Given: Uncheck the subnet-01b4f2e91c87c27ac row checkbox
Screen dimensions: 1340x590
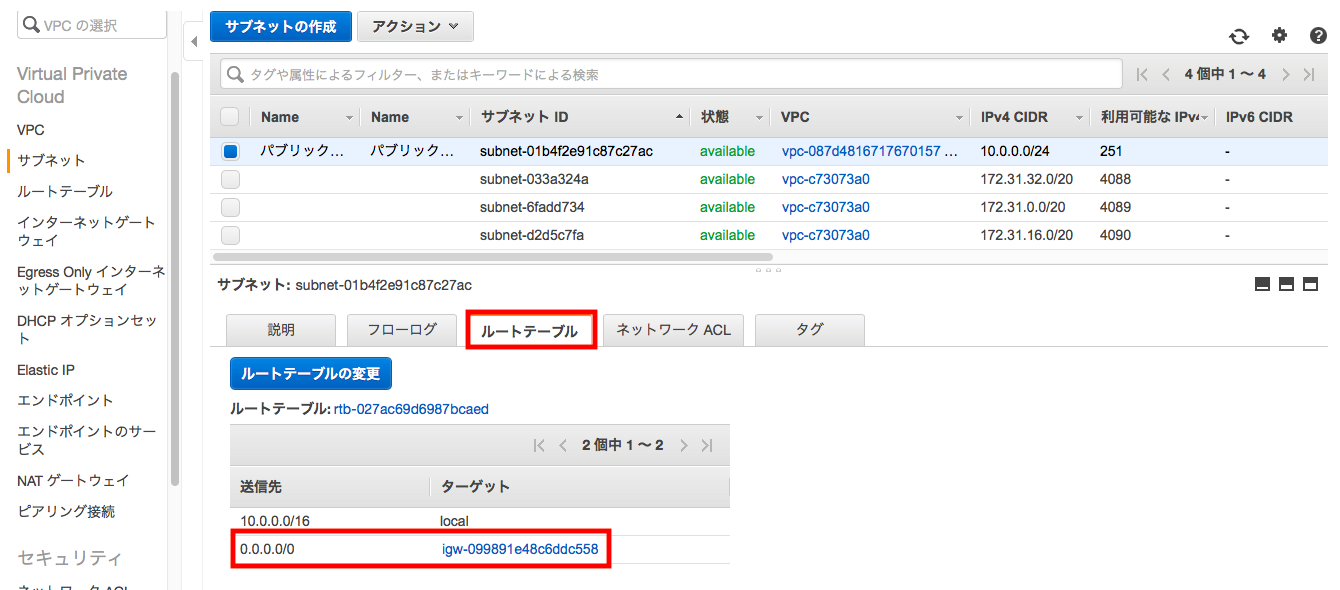Looking at the screenshot, I should tap(230, 152).
